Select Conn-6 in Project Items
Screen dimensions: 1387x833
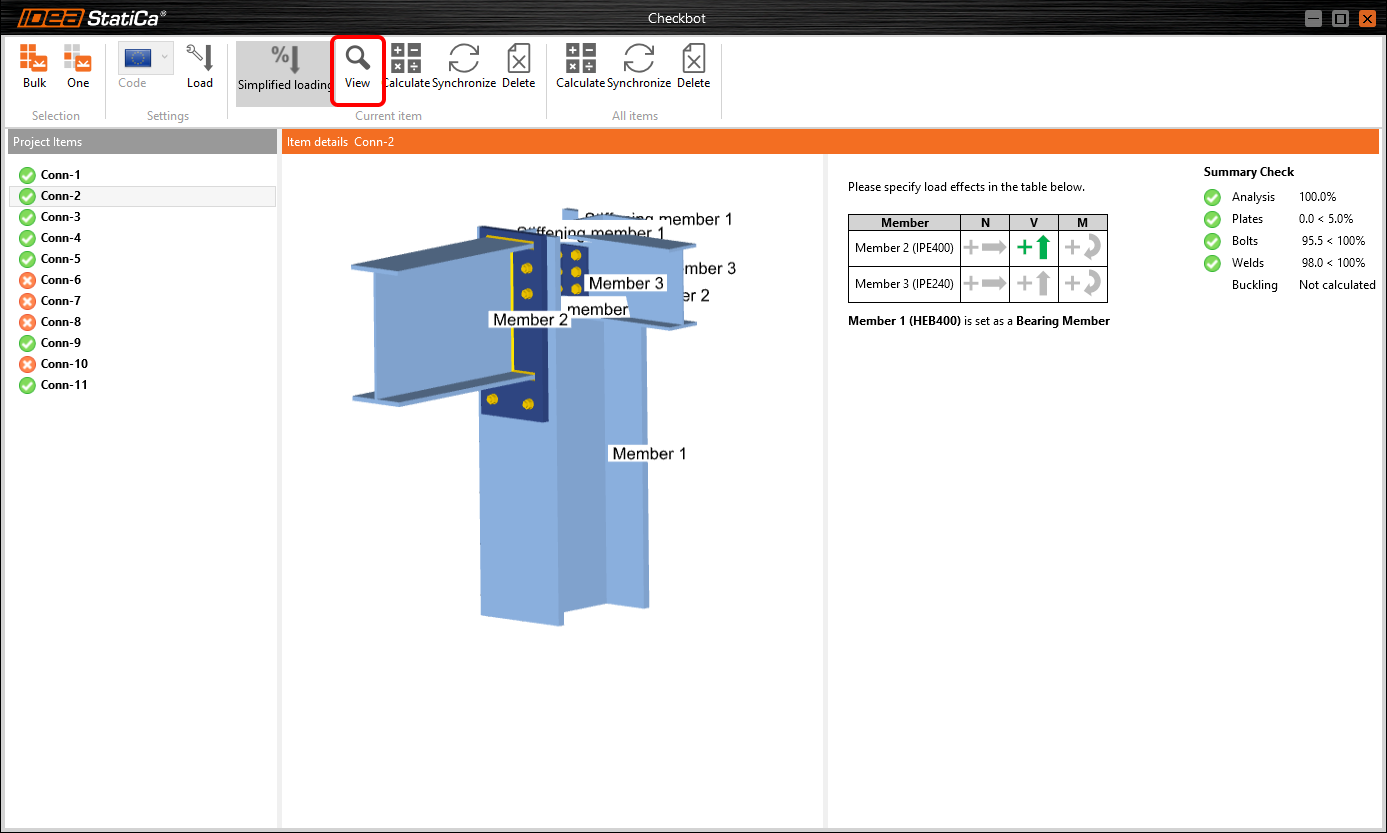tap(61, 280)
